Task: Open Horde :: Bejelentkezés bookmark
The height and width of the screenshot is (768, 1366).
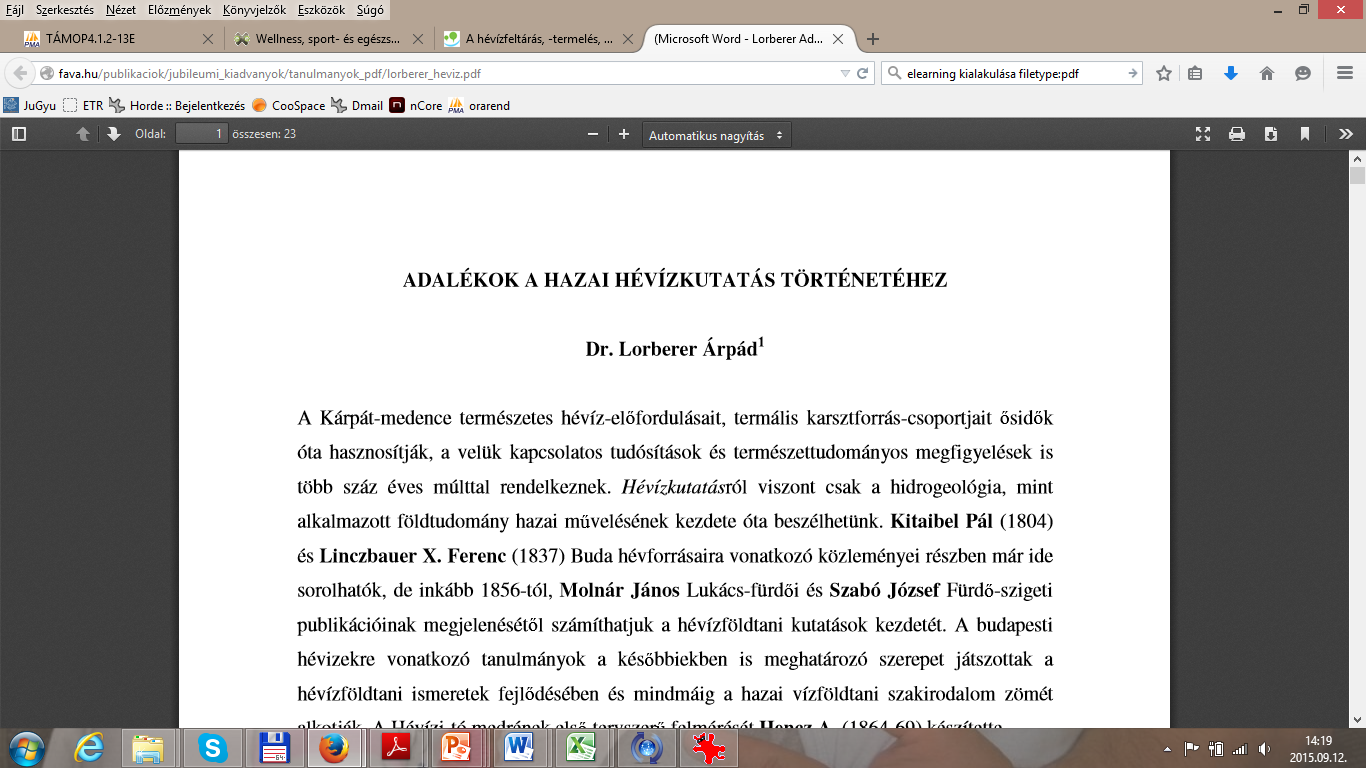Action: coord(178,105)
